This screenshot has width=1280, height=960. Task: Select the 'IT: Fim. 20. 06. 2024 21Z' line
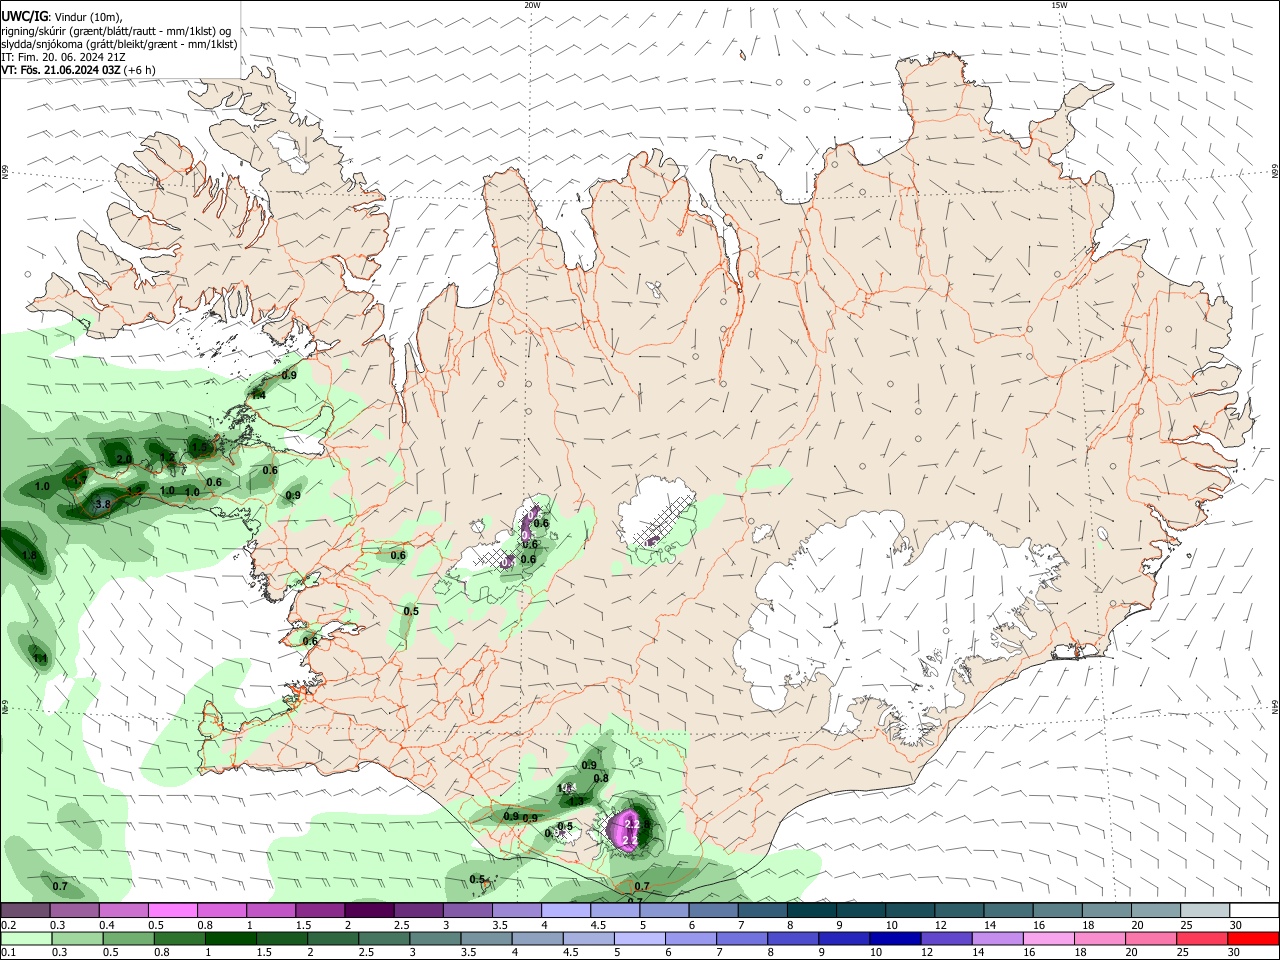coord(63,57)
